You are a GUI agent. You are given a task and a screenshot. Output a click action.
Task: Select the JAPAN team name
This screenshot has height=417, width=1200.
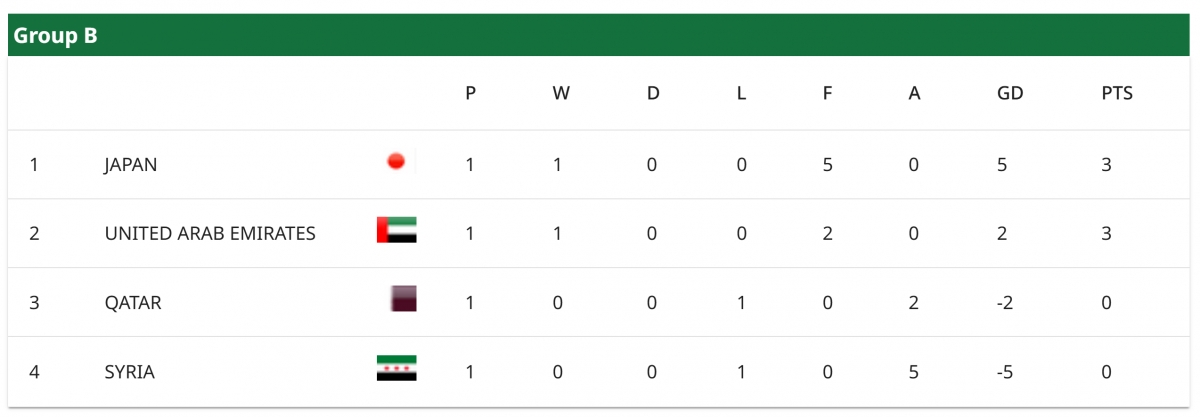click(x=131, y=165)
